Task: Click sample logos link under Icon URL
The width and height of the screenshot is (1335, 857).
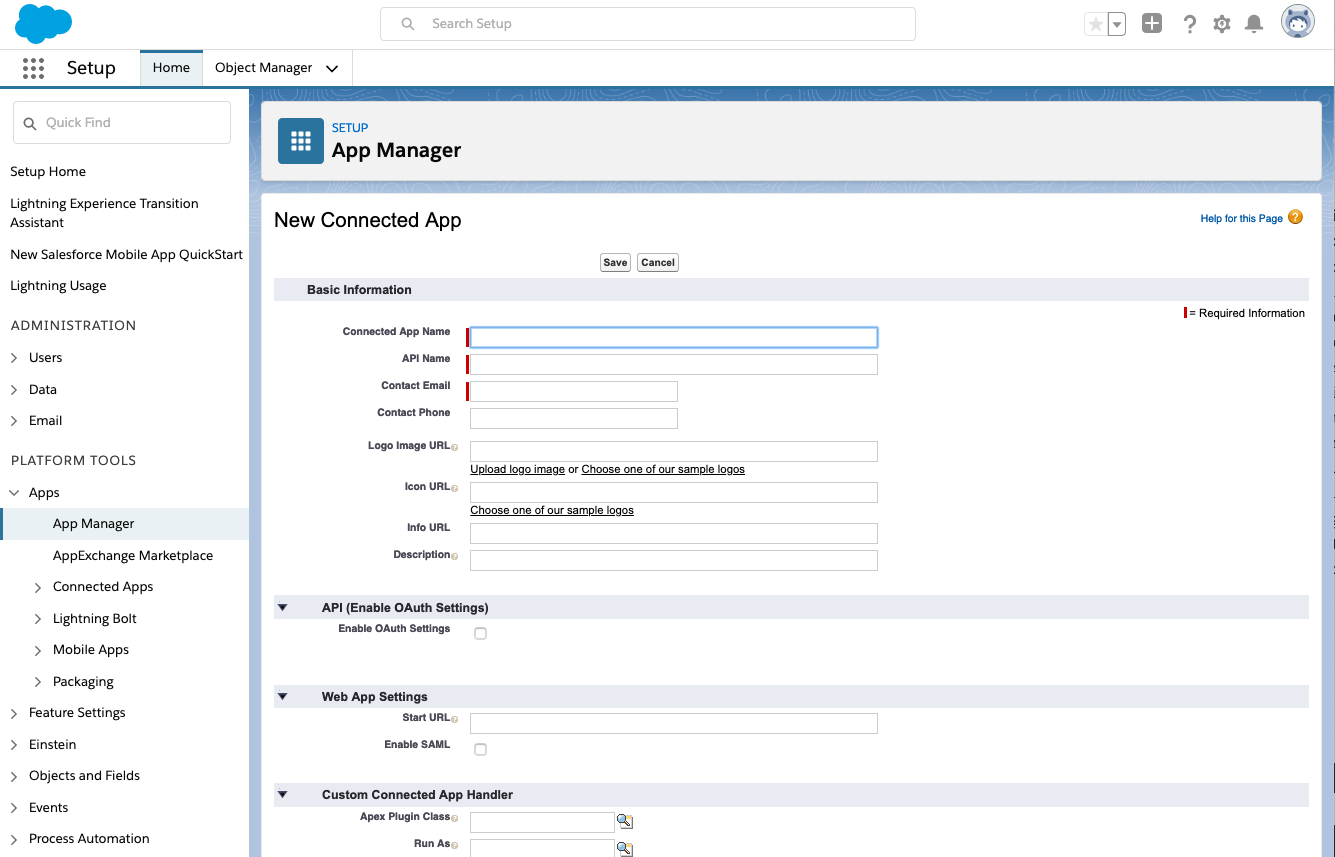Action: [552, 510]
